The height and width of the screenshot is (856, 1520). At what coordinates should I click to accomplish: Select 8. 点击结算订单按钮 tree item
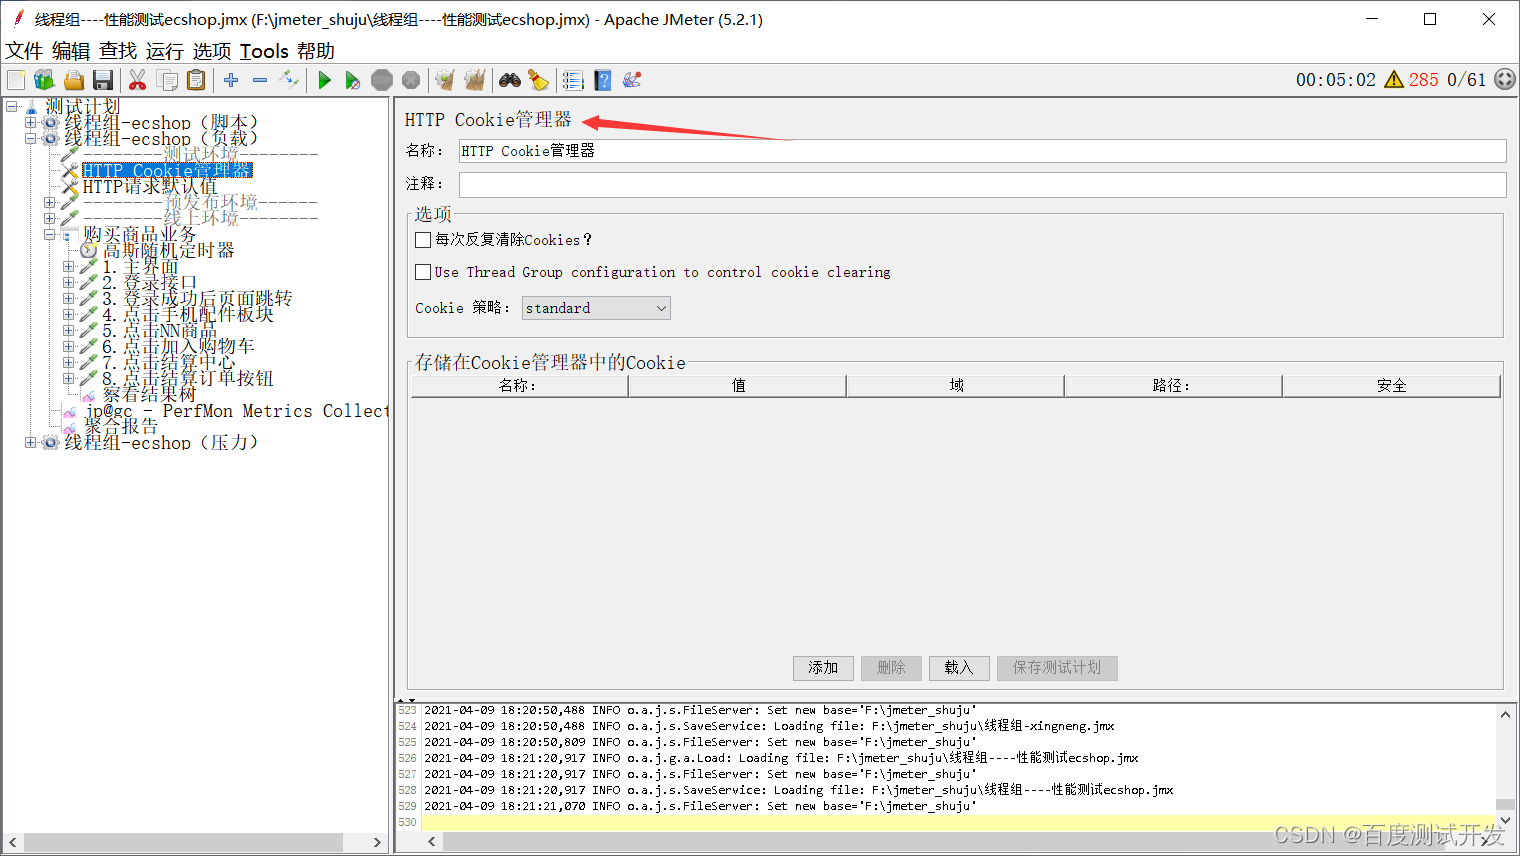[x=188, y=379]
